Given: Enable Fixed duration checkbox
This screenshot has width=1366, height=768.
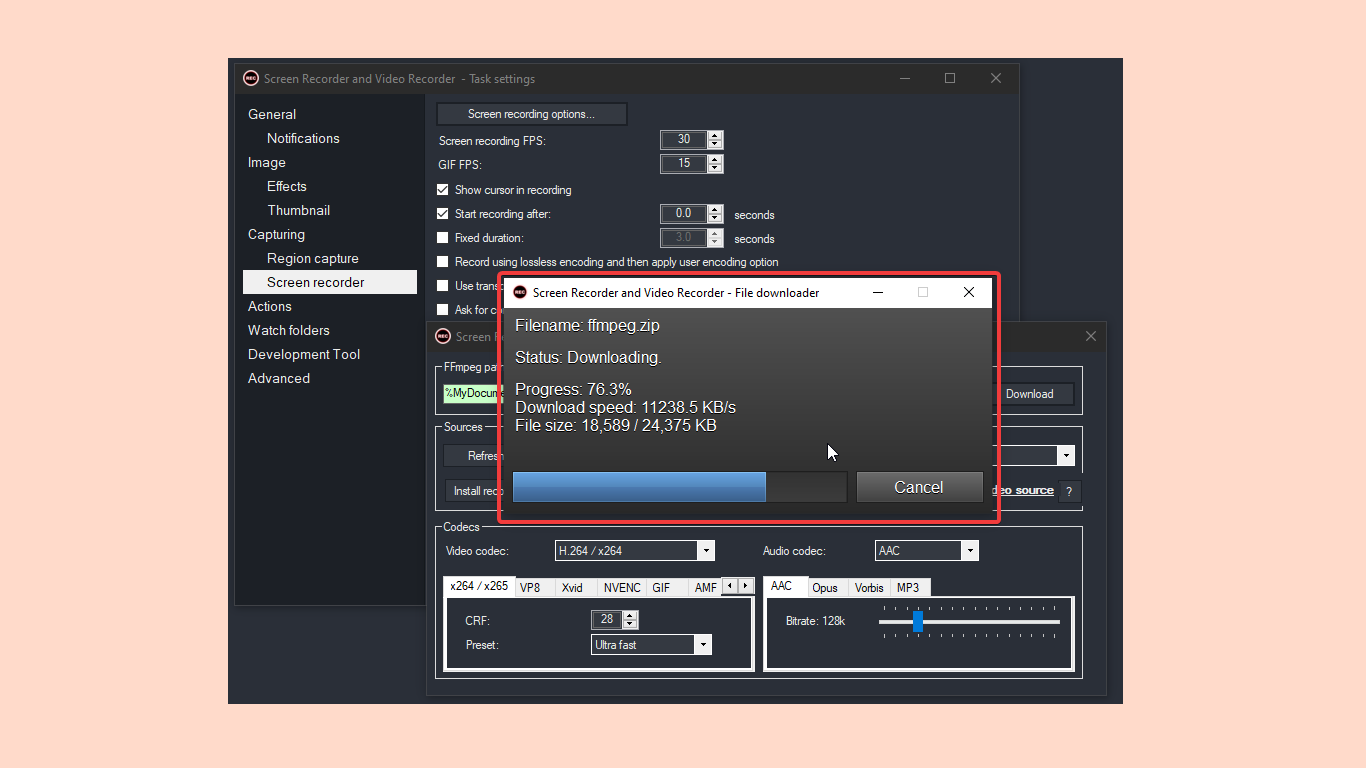Looking at the screenshot, I should [443, 238].
